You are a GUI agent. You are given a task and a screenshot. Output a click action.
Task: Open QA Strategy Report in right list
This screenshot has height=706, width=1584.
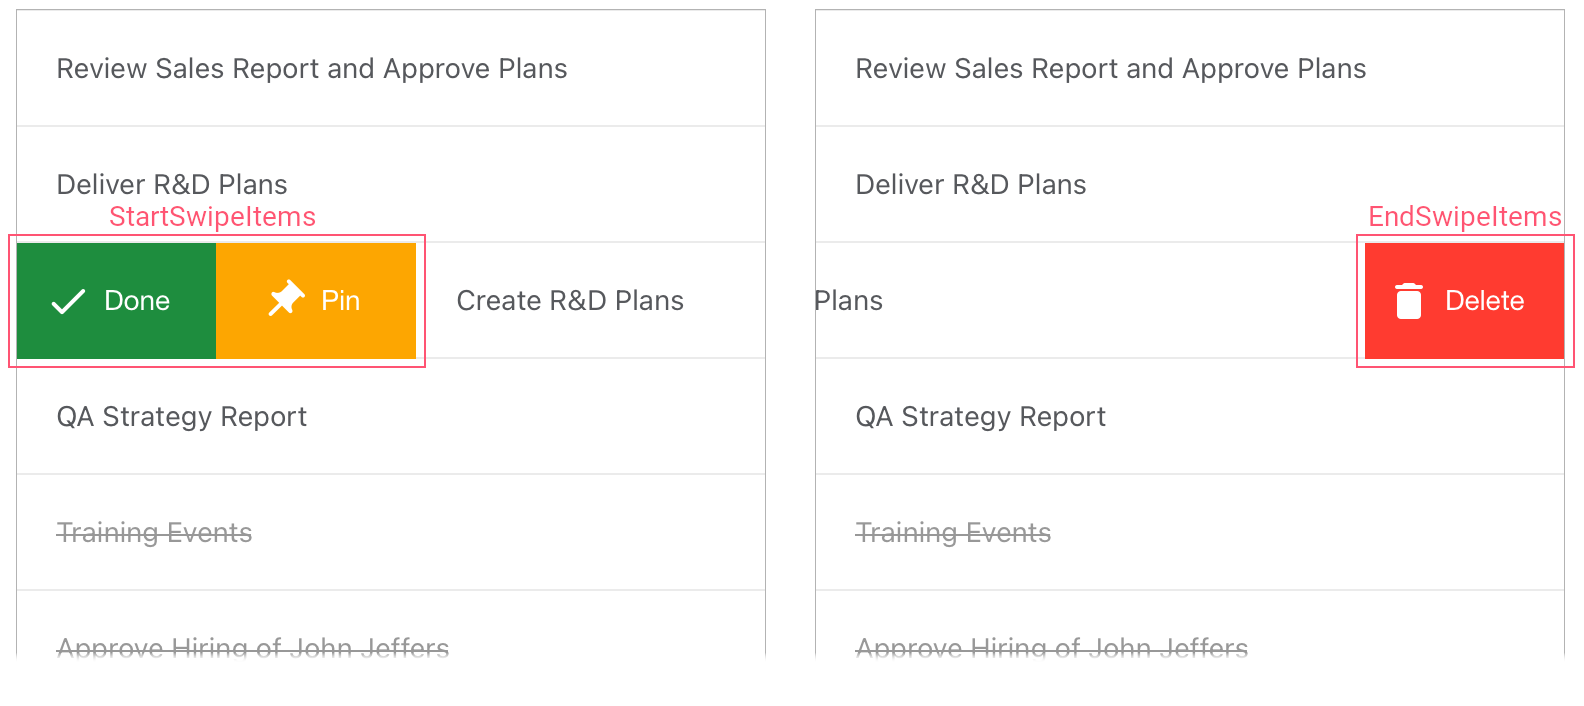coord(981,417)
